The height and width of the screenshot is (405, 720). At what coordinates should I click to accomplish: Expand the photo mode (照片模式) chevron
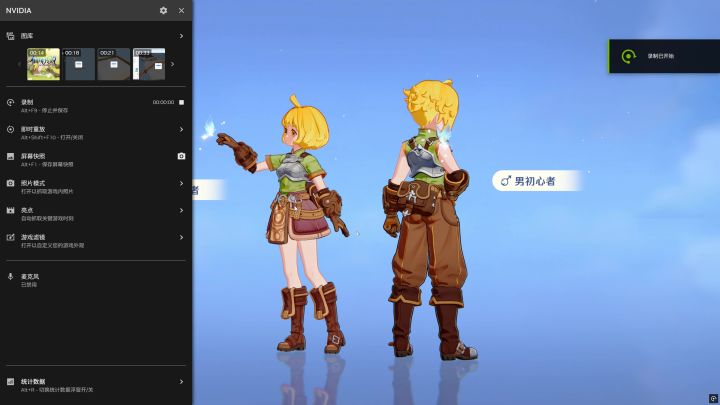181,183
